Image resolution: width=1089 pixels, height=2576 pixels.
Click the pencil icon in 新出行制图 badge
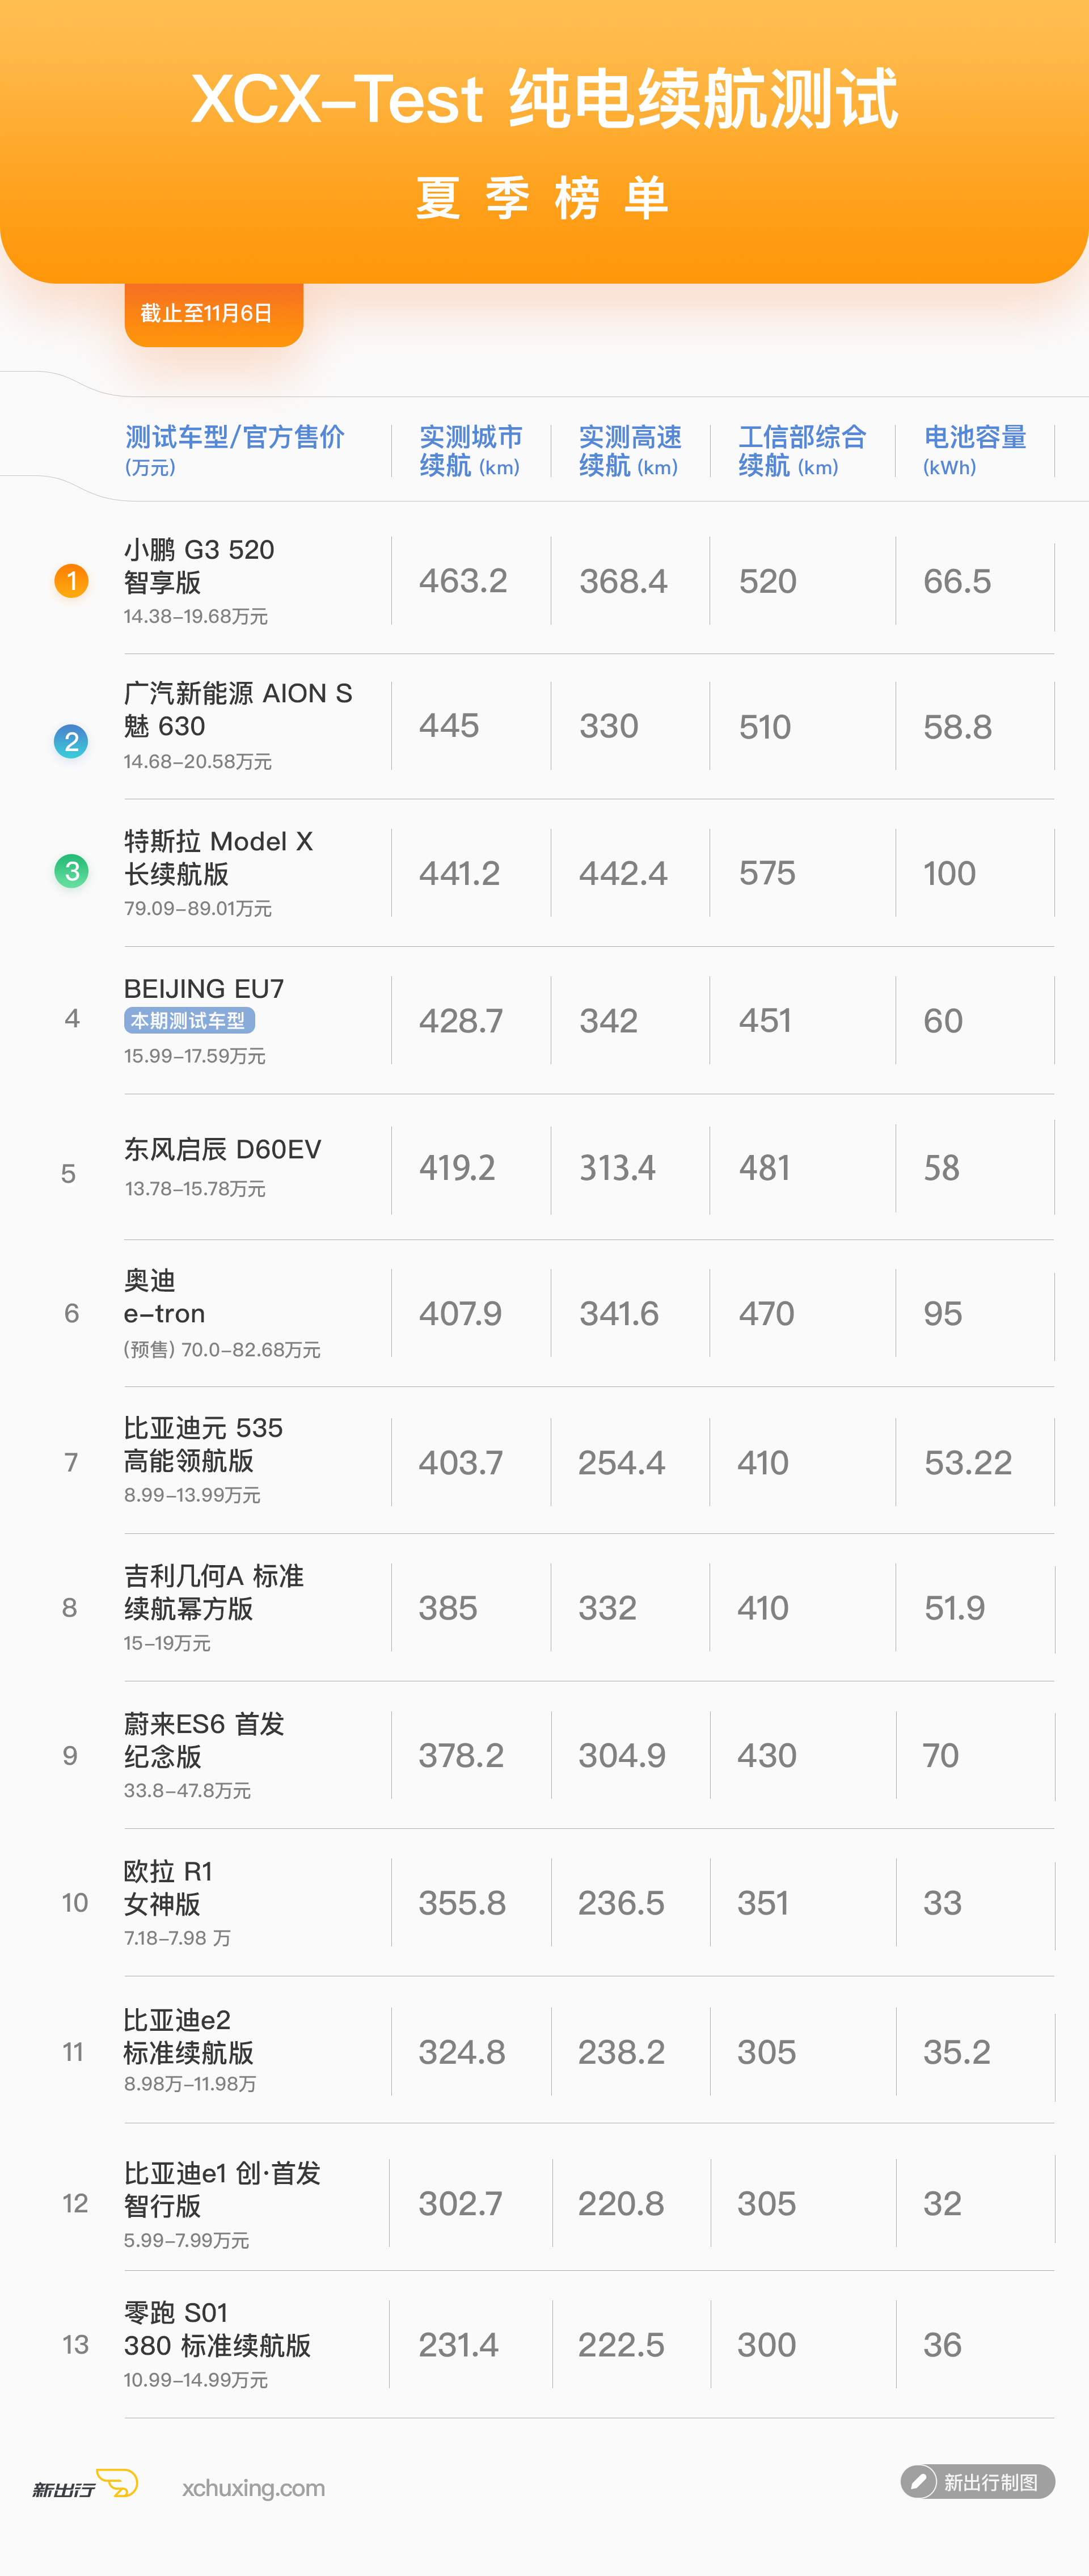pyautogui.click(x=919, y=2482)
